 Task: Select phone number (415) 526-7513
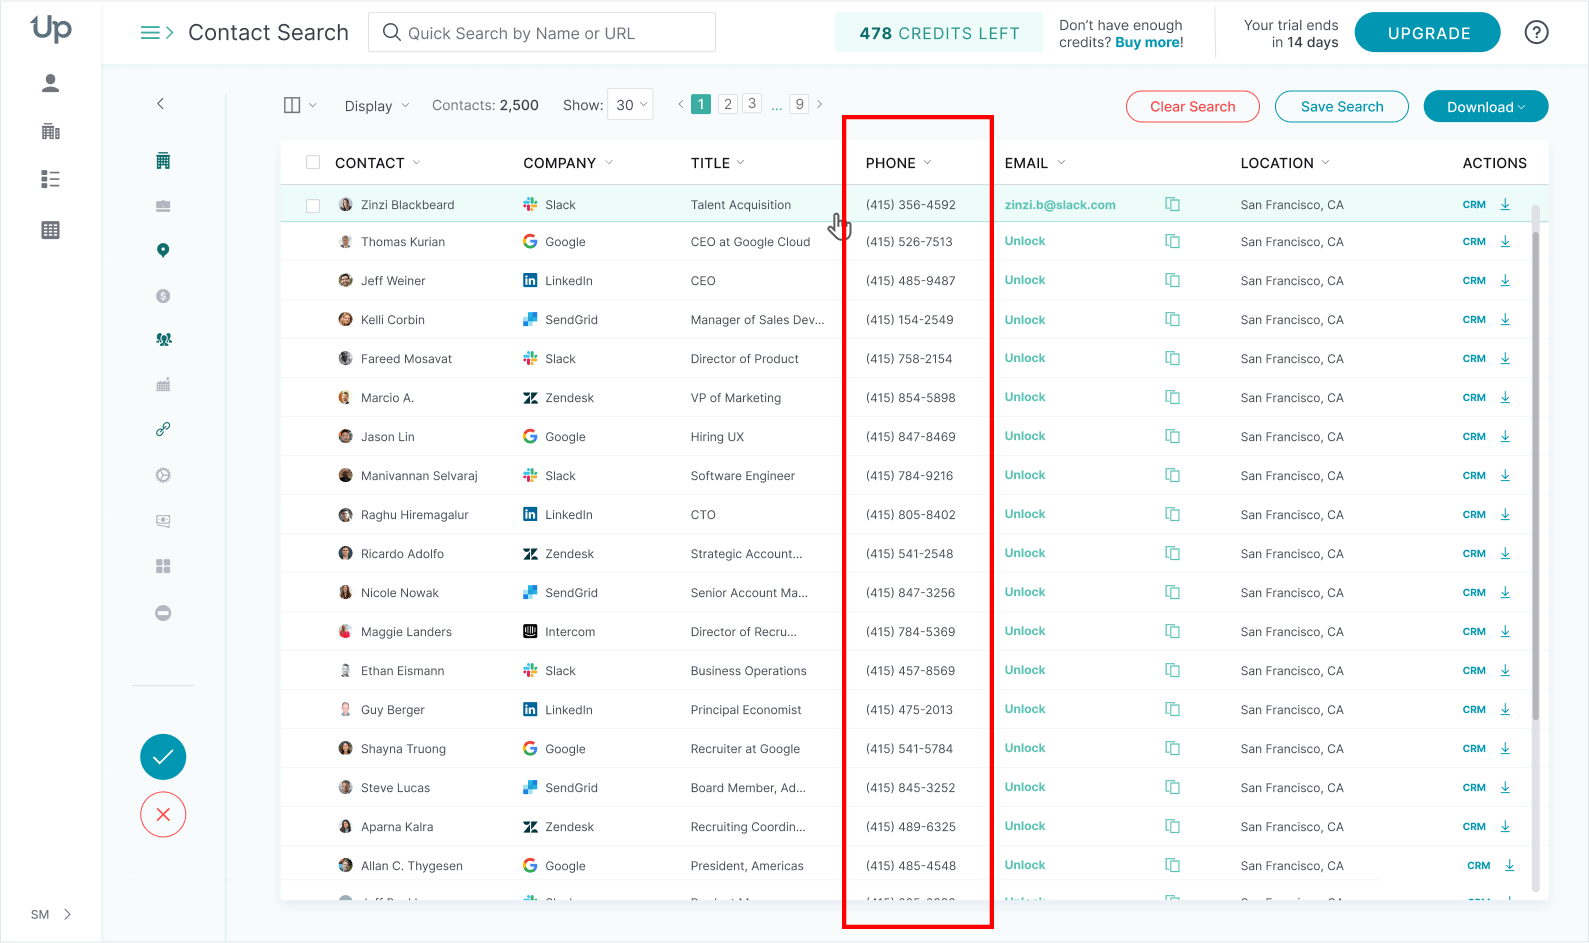[909, 242]
